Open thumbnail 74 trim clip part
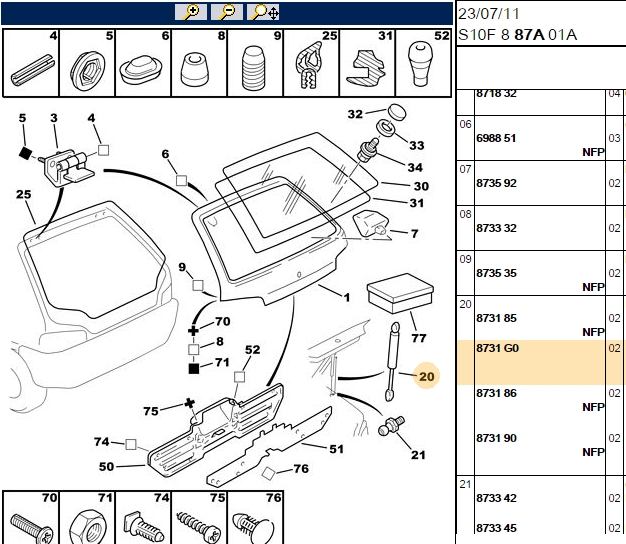 click(143, 518)
